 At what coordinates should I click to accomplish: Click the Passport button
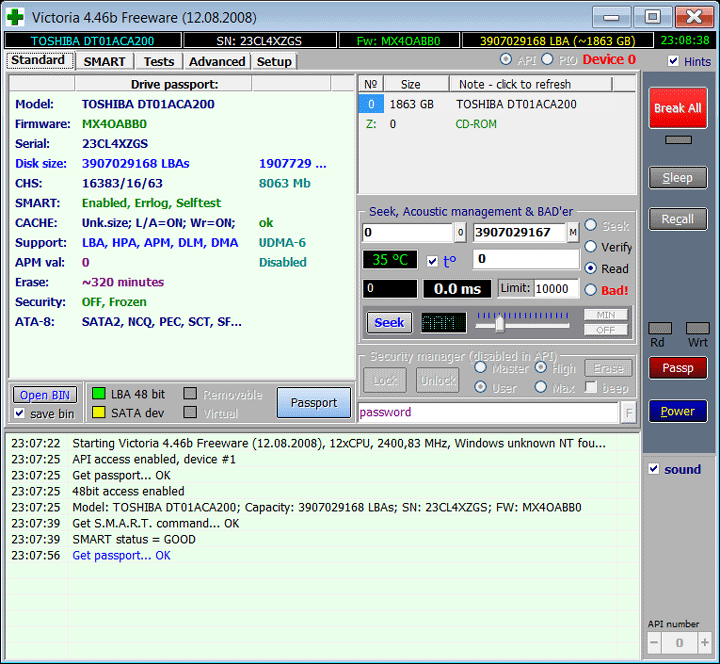(x=314, y=403)
